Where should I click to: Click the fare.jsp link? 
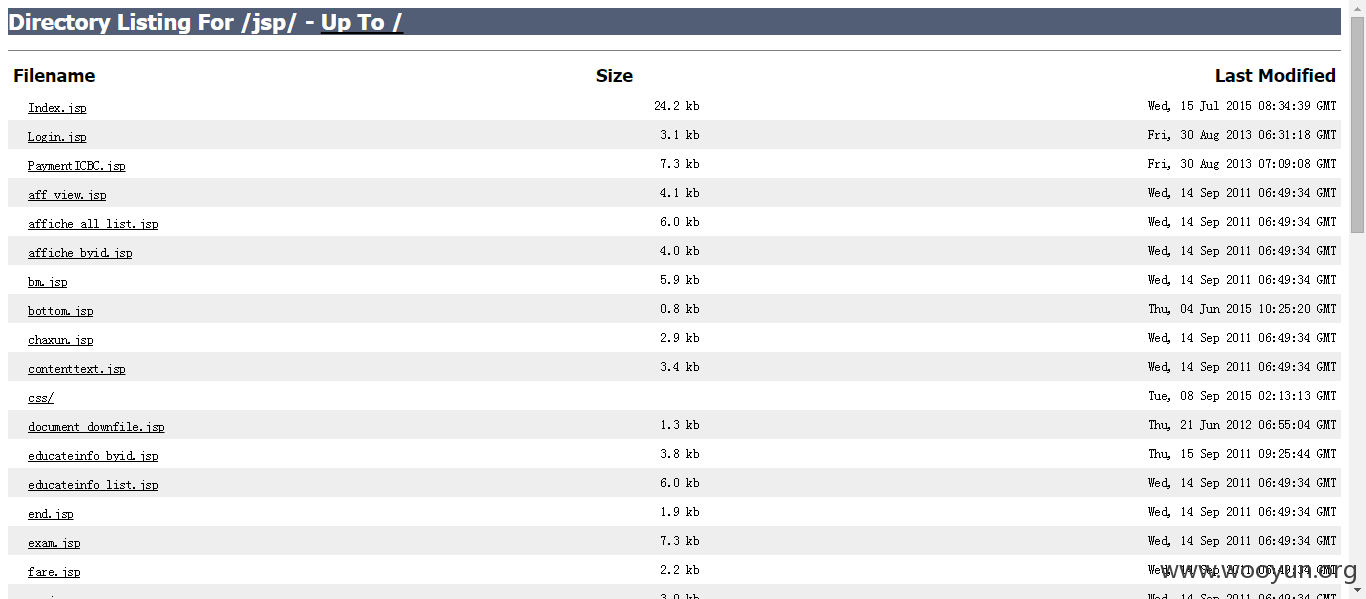point(54,572)
